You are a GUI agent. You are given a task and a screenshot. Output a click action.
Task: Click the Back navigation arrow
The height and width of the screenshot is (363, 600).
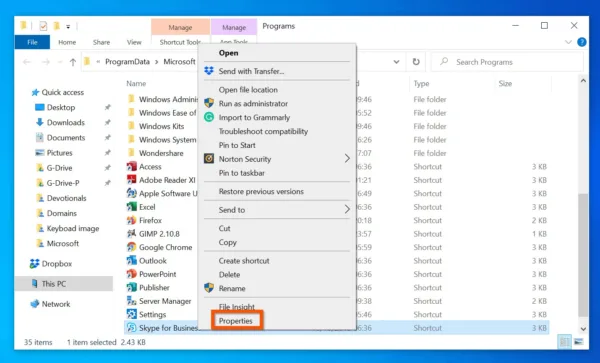point(27,62)
